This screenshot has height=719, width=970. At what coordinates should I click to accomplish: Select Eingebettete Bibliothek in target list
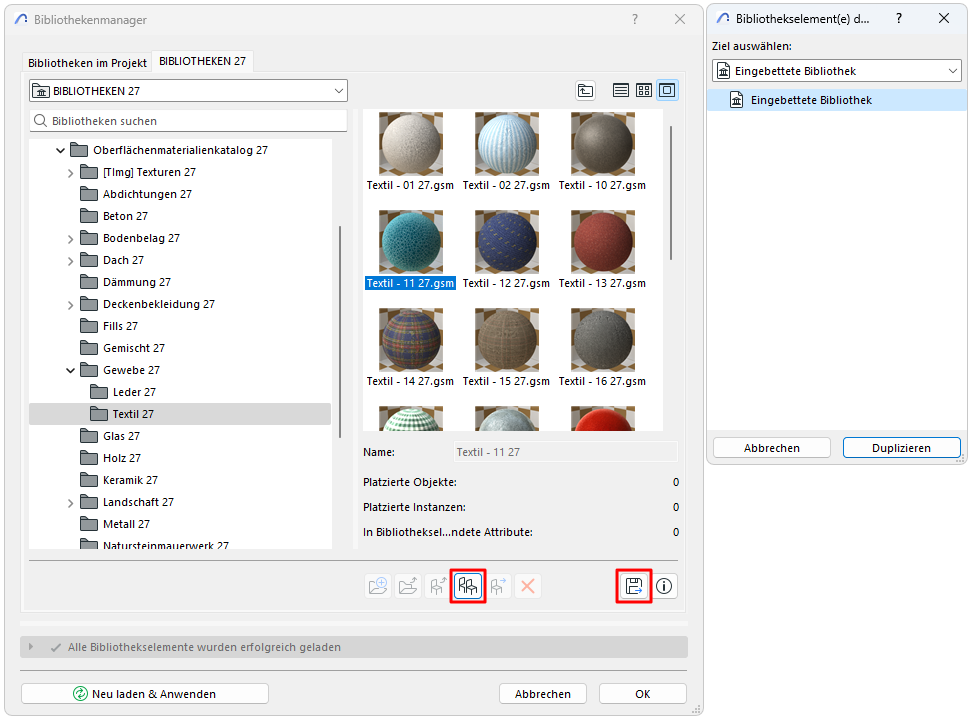836,100
